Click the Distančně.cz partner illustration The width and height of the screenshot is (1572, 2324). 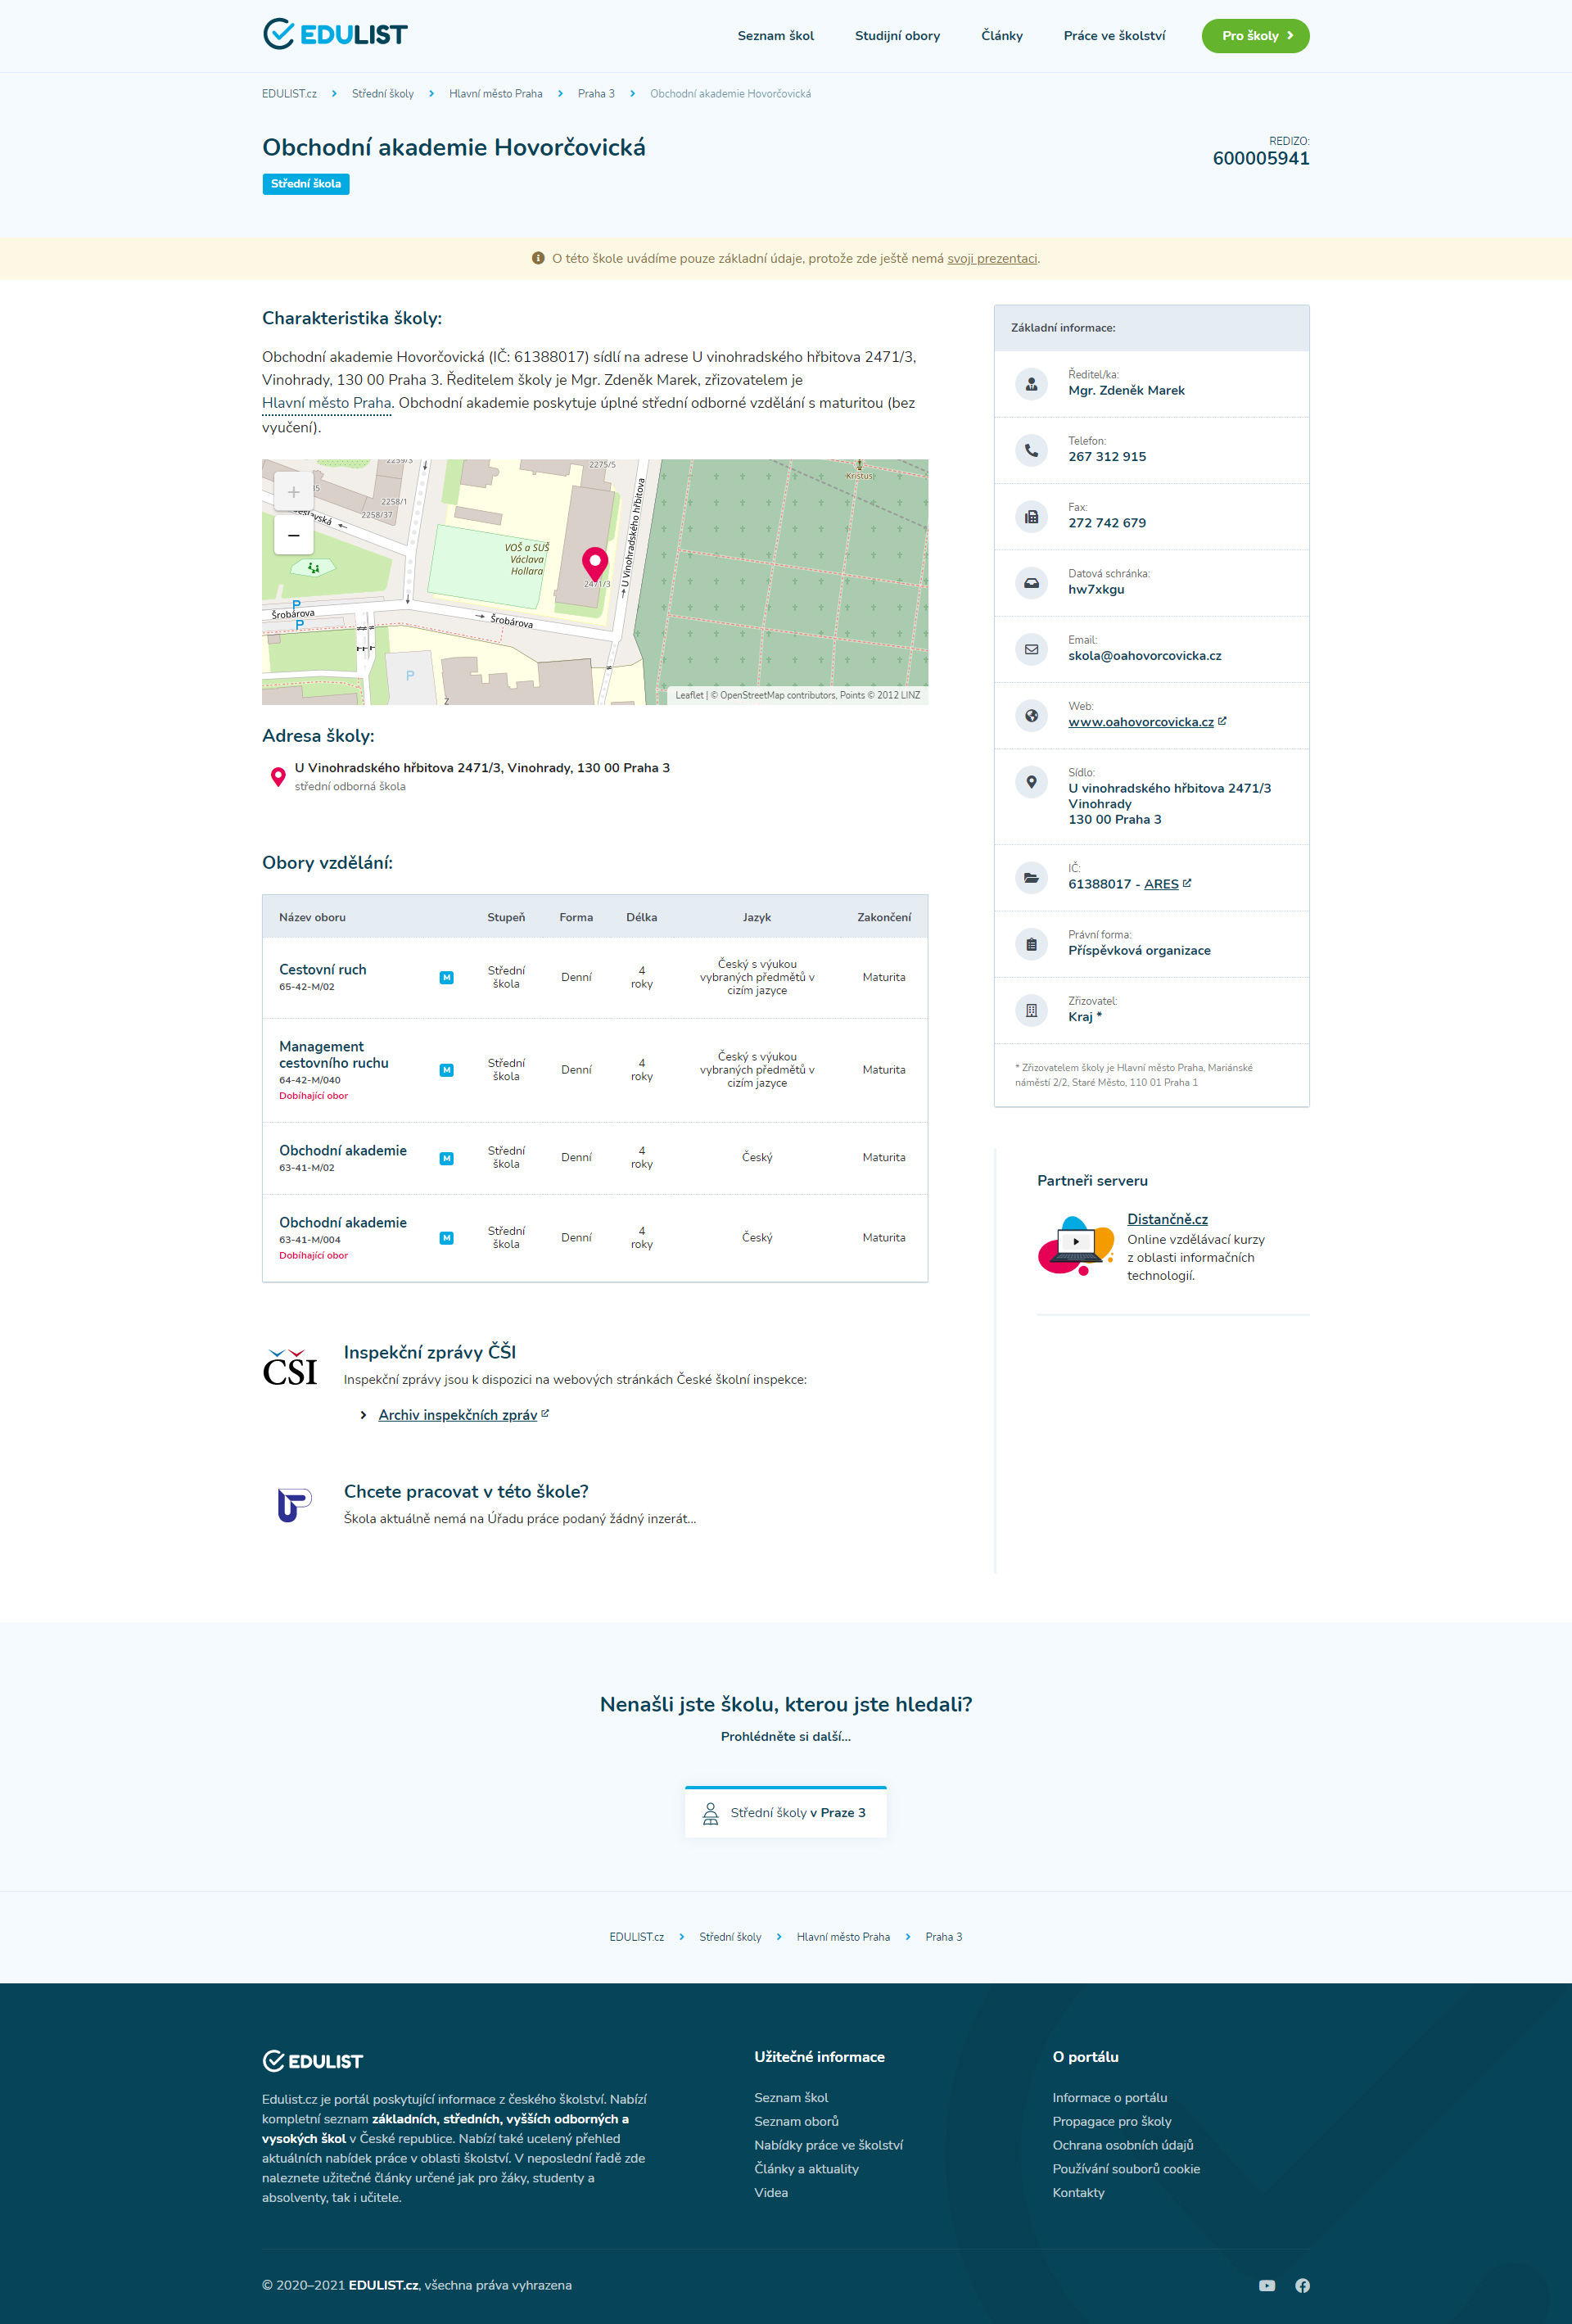click(1076, 1246)
